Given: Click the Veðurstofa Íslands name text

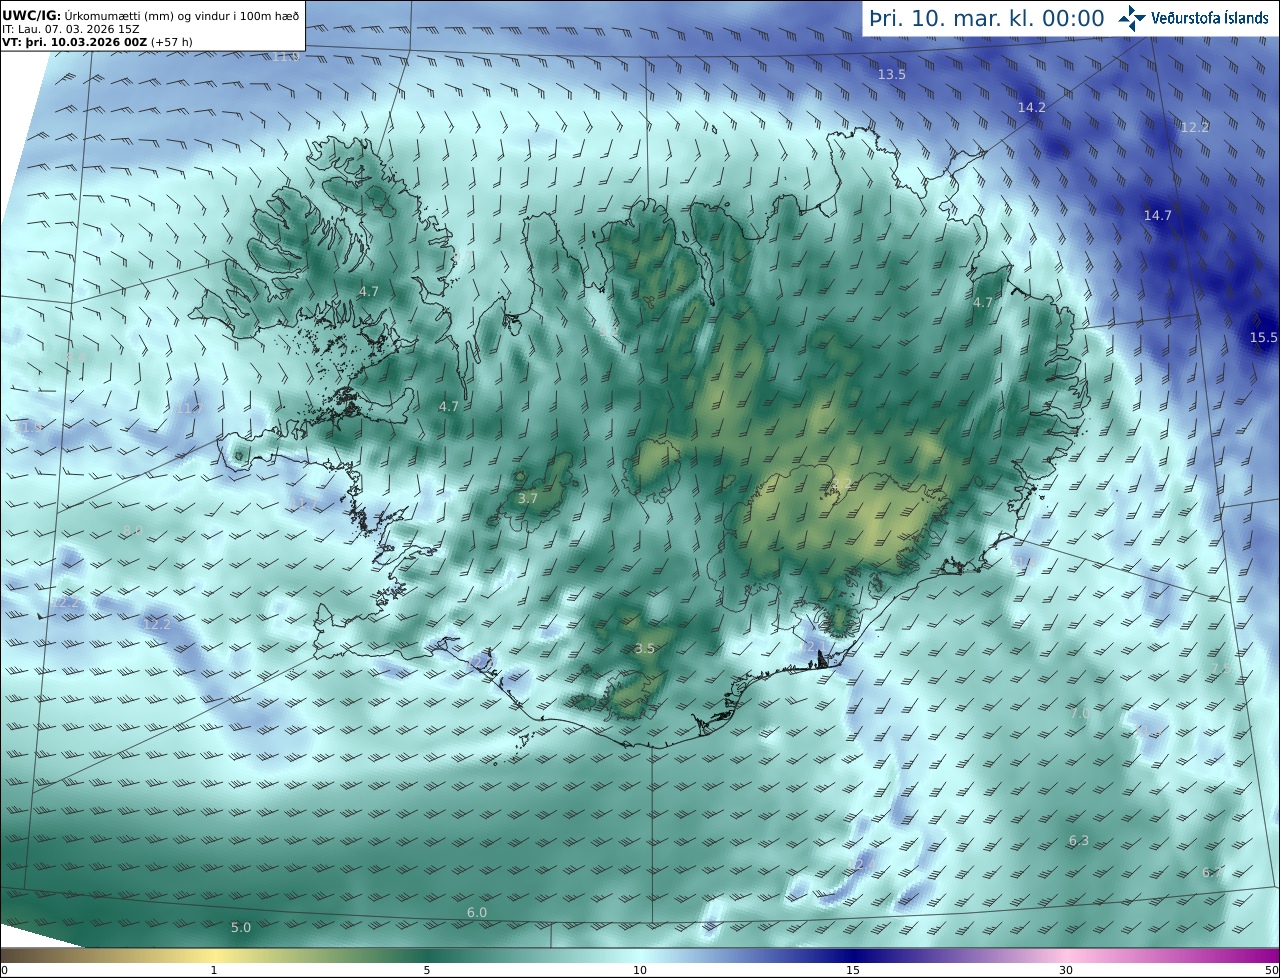Looking at the screenshot, I should click(1210, 18).
